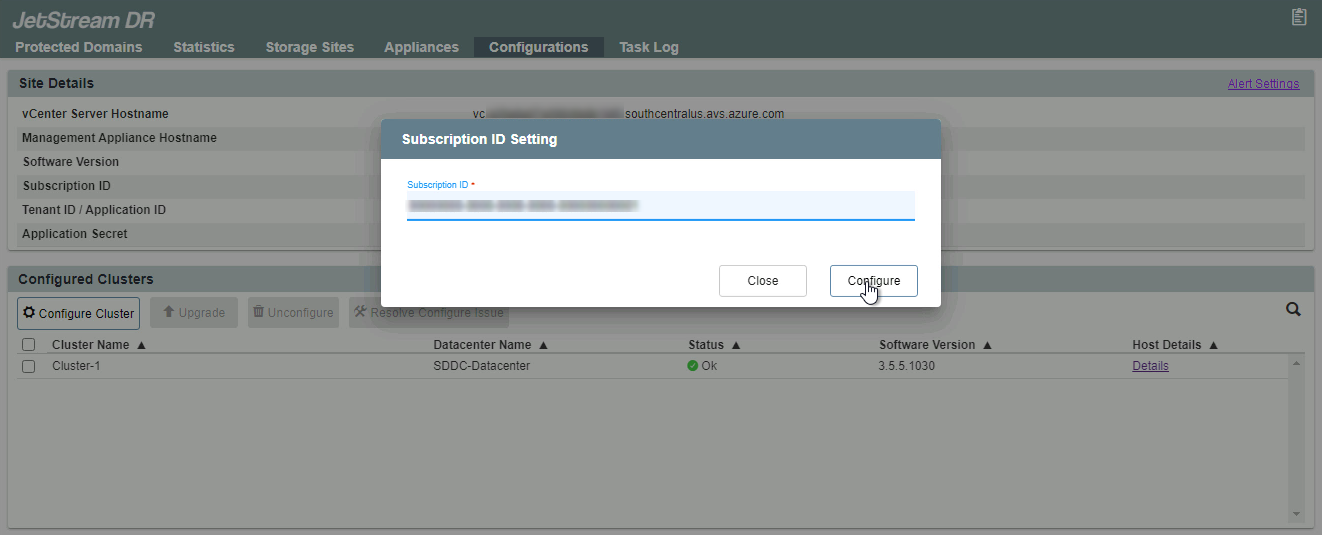Open the Task Log tab
This screenshot has width=1322, height=535.
click(x=648, y=47)
